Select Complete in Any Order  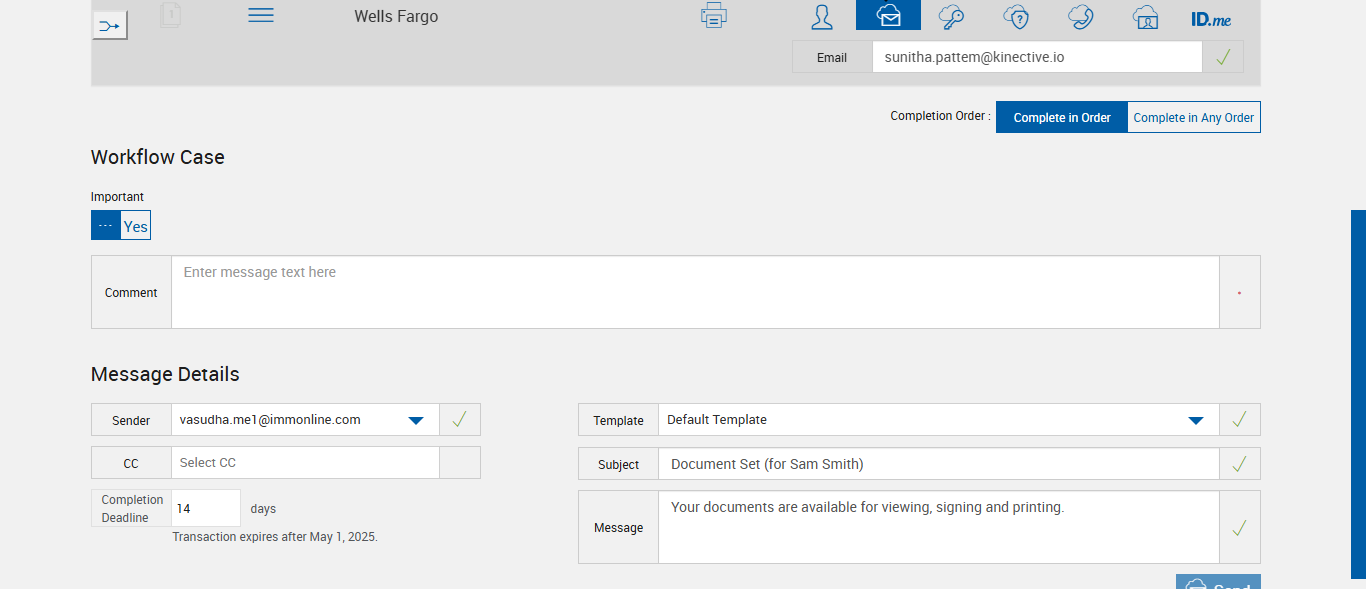point(1193,117)
